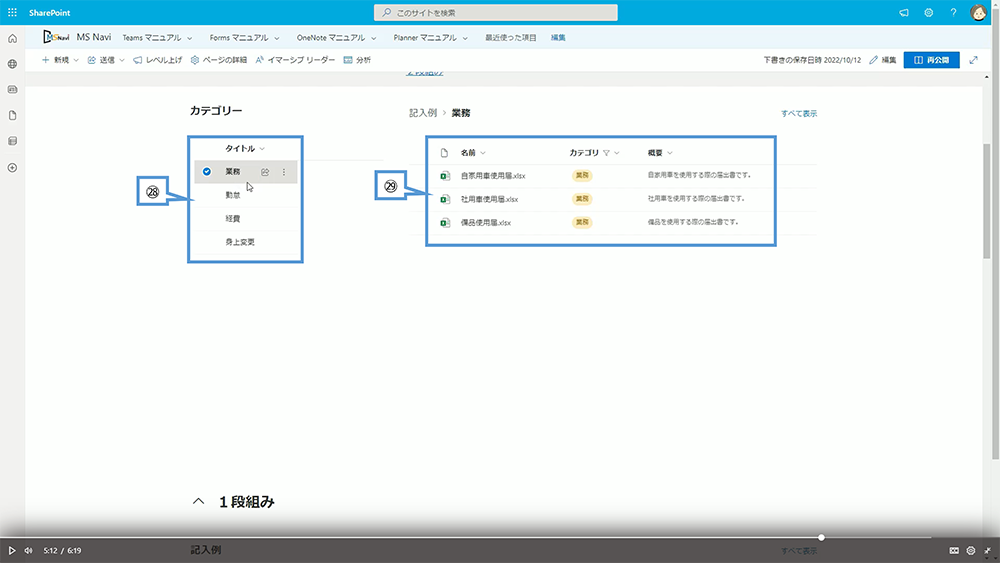Click the create plus icon in left rail
1000x563 pixels.
point(12,168)
